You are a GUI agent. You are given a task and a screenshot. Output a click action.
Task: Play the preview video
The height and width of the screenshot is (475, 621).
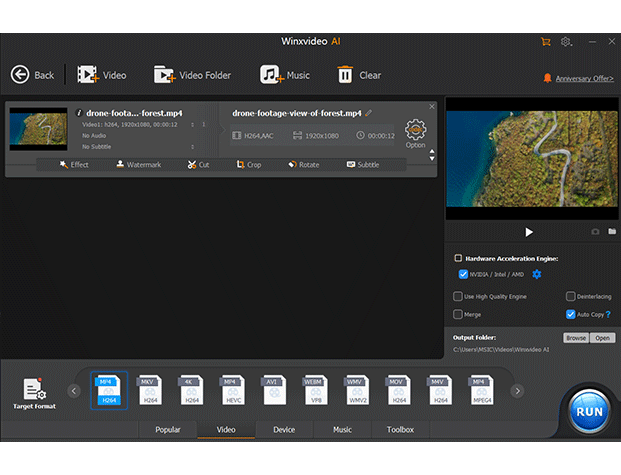(x=529, y=232)
